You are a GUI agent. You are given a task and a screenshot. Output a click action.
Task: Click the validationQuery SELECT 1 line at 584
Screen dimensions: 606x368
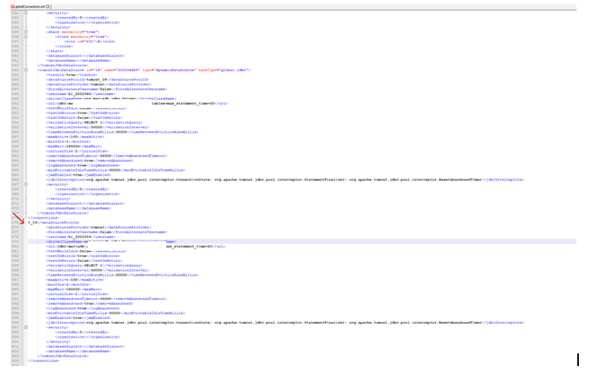tap(94, 266)
